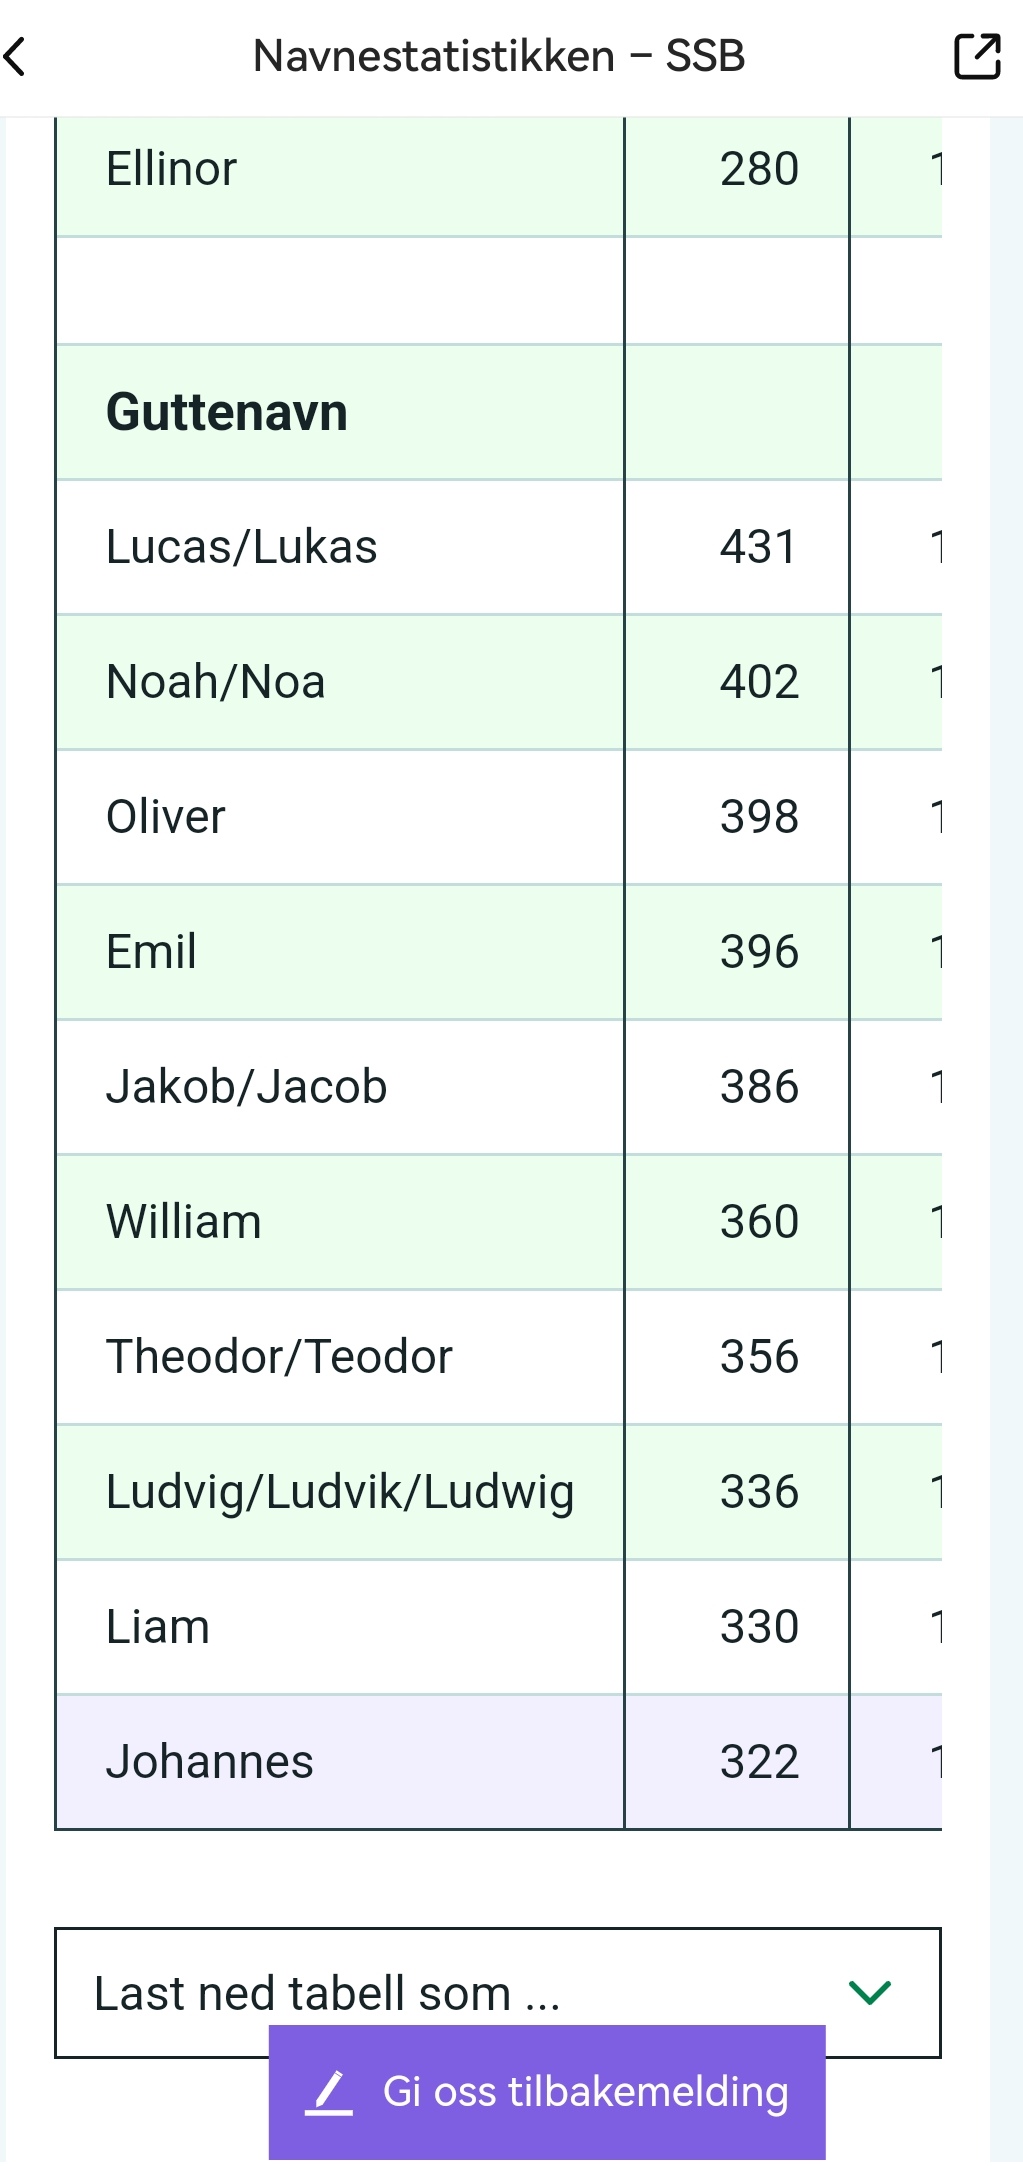Select the Liam table row
This screenshot has width=1023, height=2166.
click(x=499, y=1627)
